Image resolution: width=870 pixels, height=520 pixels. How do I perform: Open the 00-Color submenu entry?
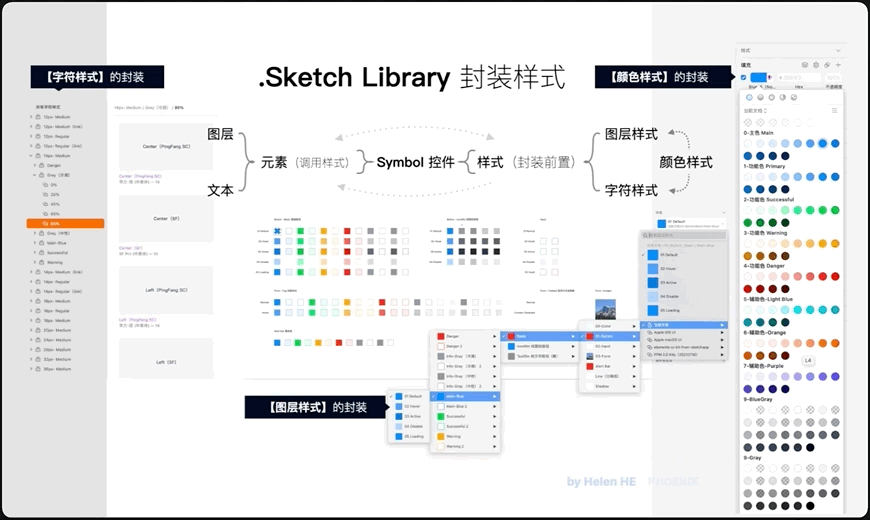coord(609,326)
